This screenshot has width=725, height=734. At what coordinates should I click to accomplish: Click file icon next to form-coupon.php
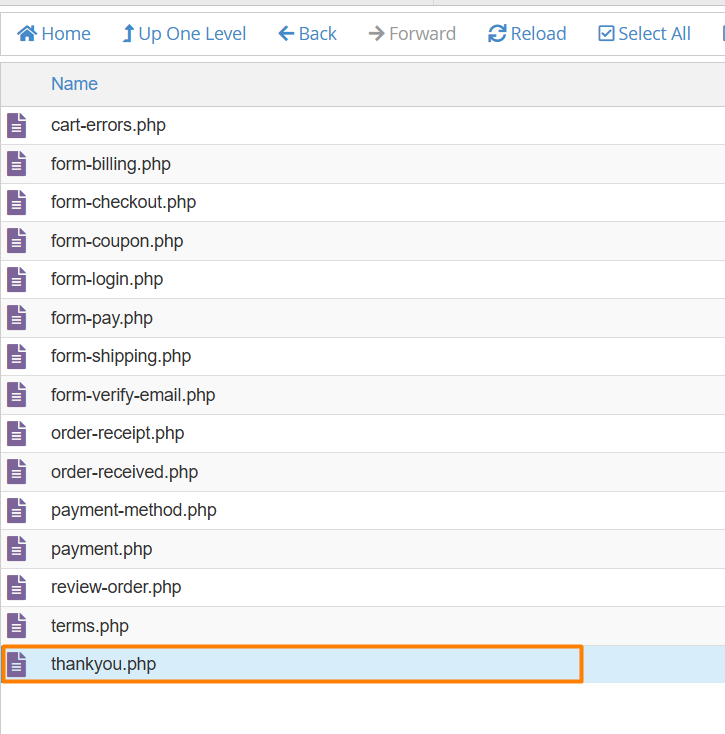click(16, 241)
